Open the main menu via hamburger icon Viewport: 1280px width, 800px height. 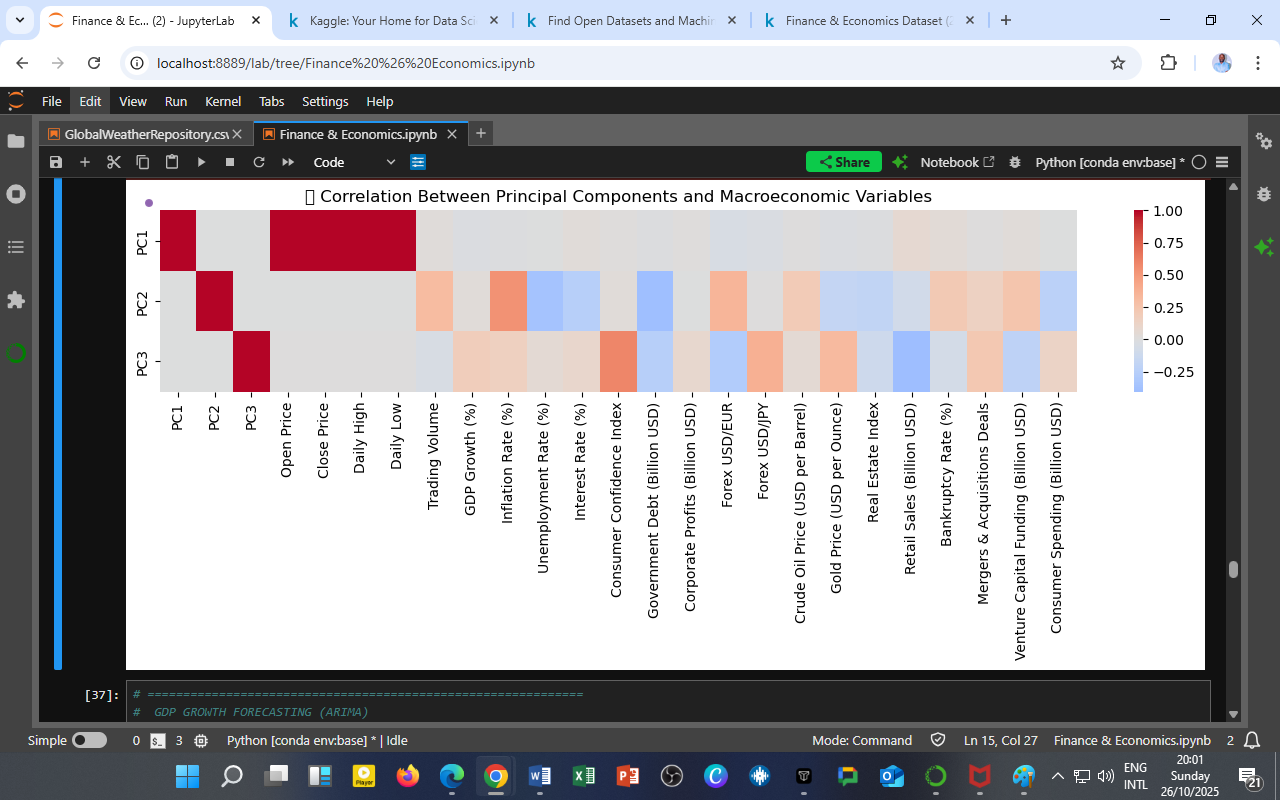click(1222, 161)
